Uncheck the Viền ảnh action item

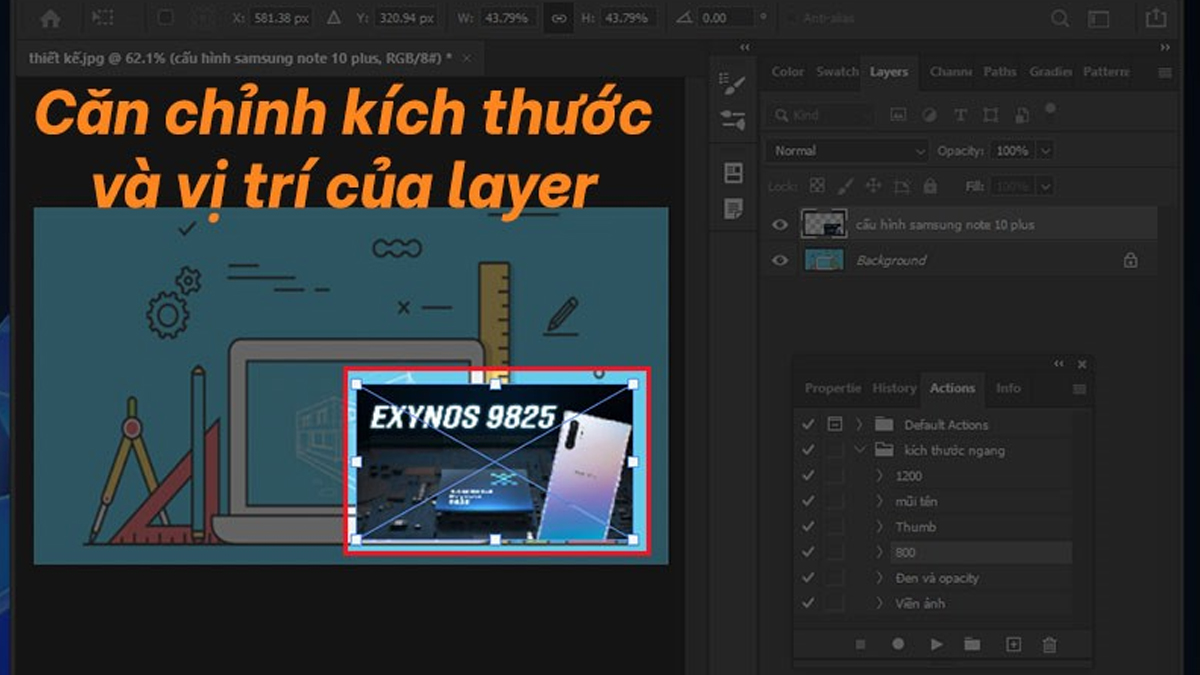coord(807,603)
